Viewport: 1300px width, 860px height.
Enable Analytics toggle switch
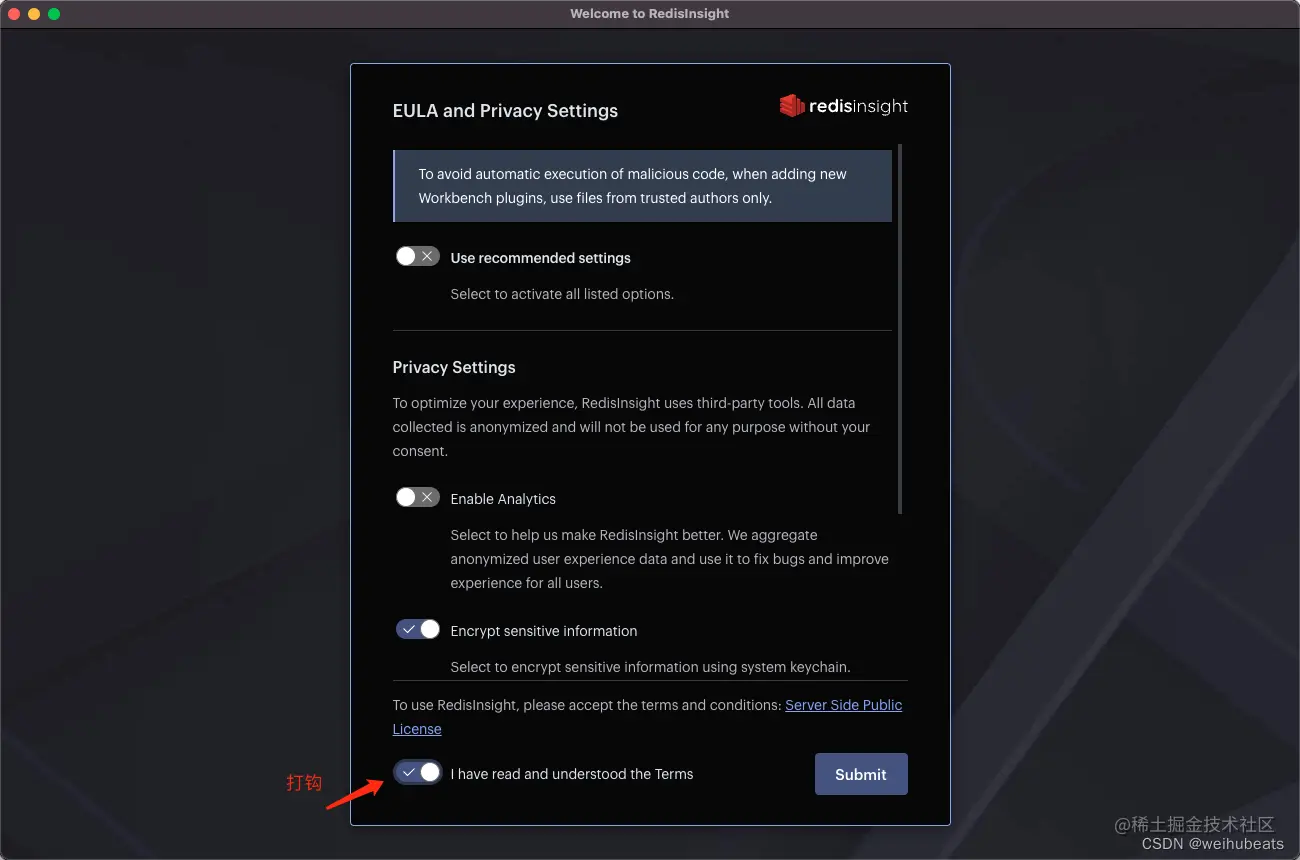tap(417, 497)
